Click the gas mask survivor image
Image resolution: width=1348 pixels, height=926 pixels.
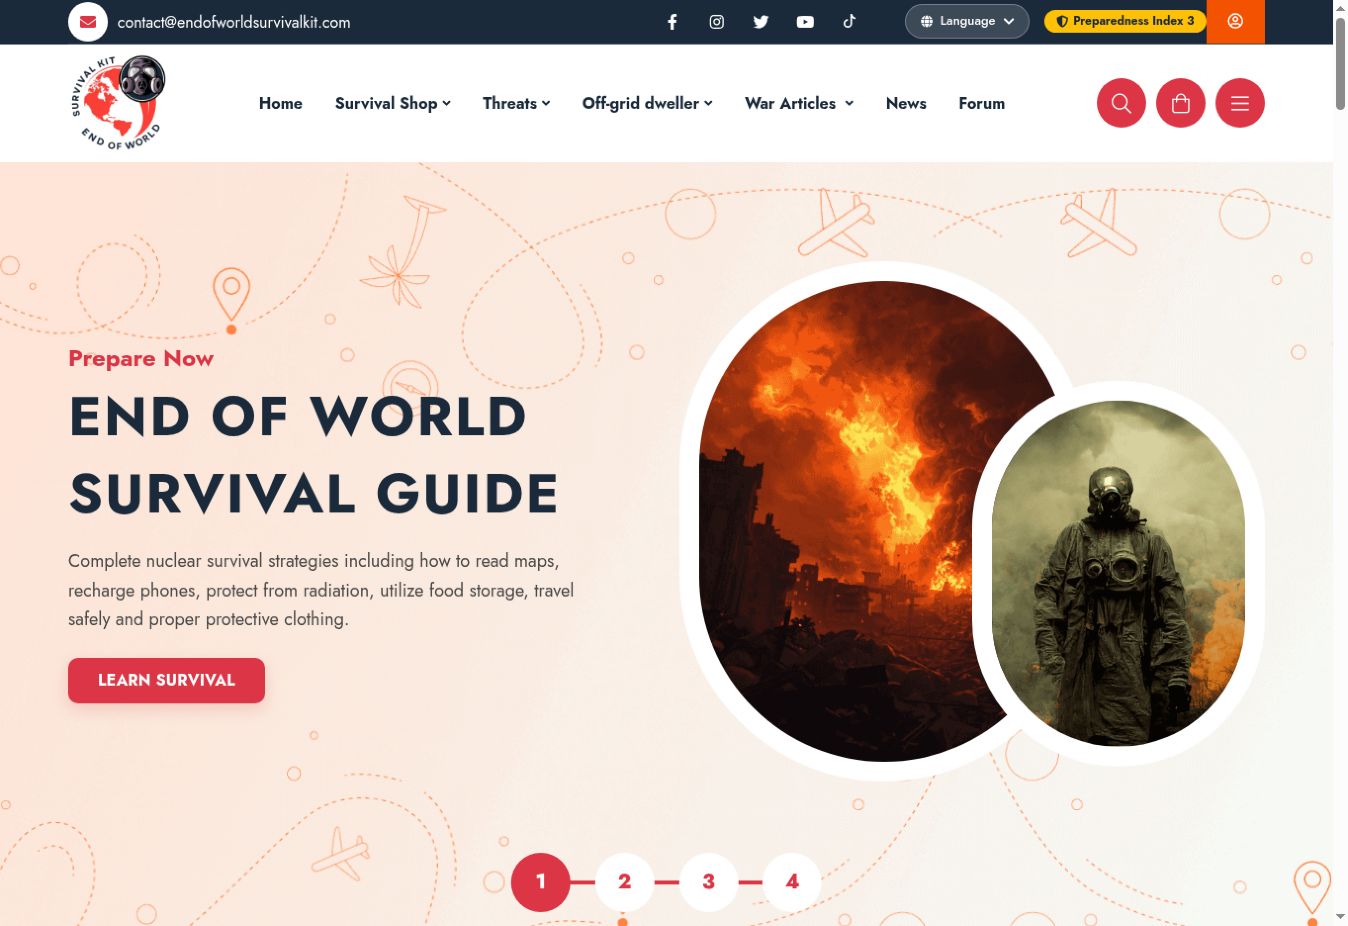[1118, 573]
